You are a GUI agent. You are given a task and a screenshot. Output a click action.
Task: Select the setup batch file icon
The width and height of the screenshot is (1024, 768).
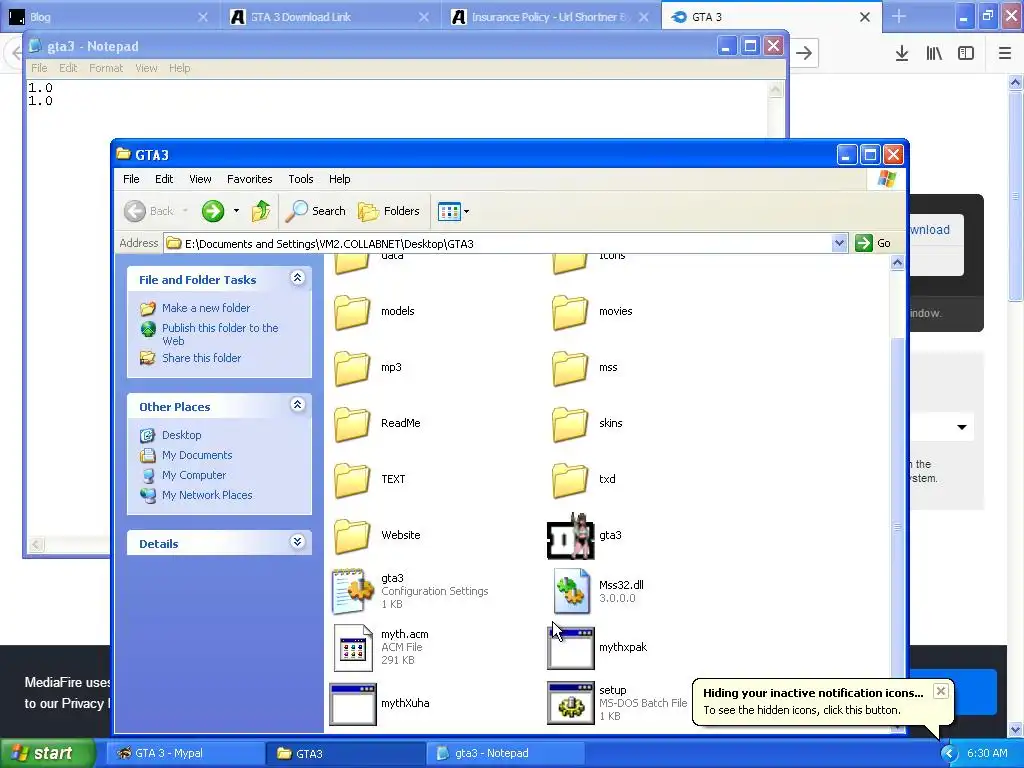pos(571,703)
